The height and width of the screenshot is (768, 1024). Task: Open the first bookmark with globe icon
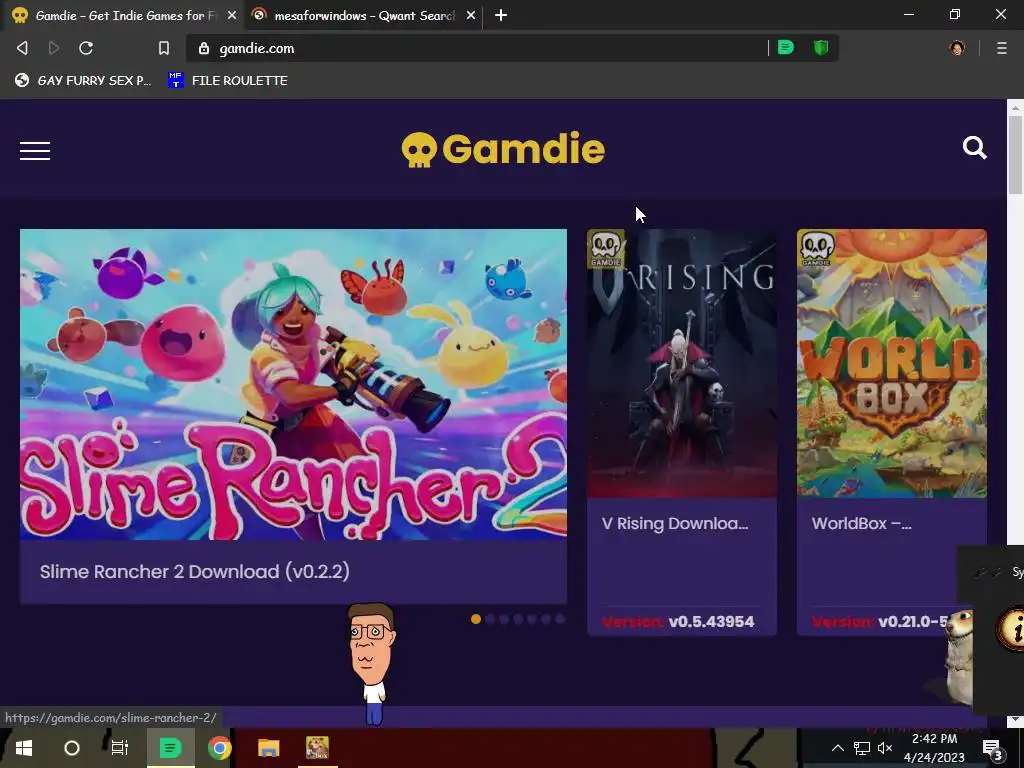[83, 80]
